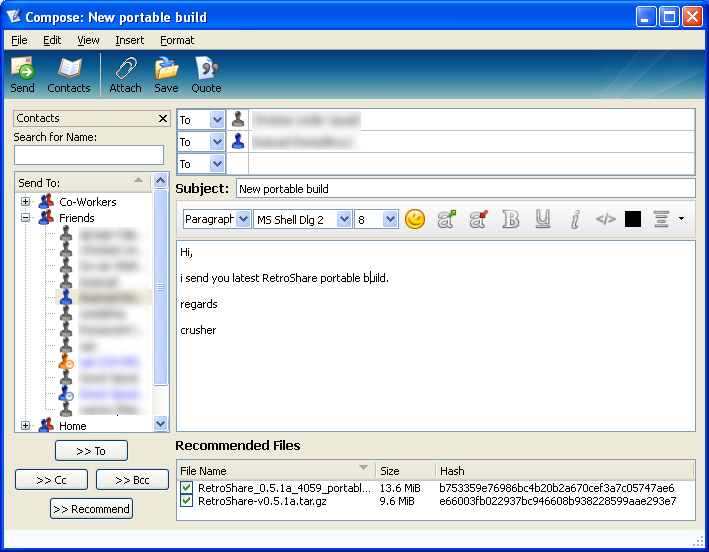Click the Quote toolbar icon
The image size is (709, 552).
206,75
